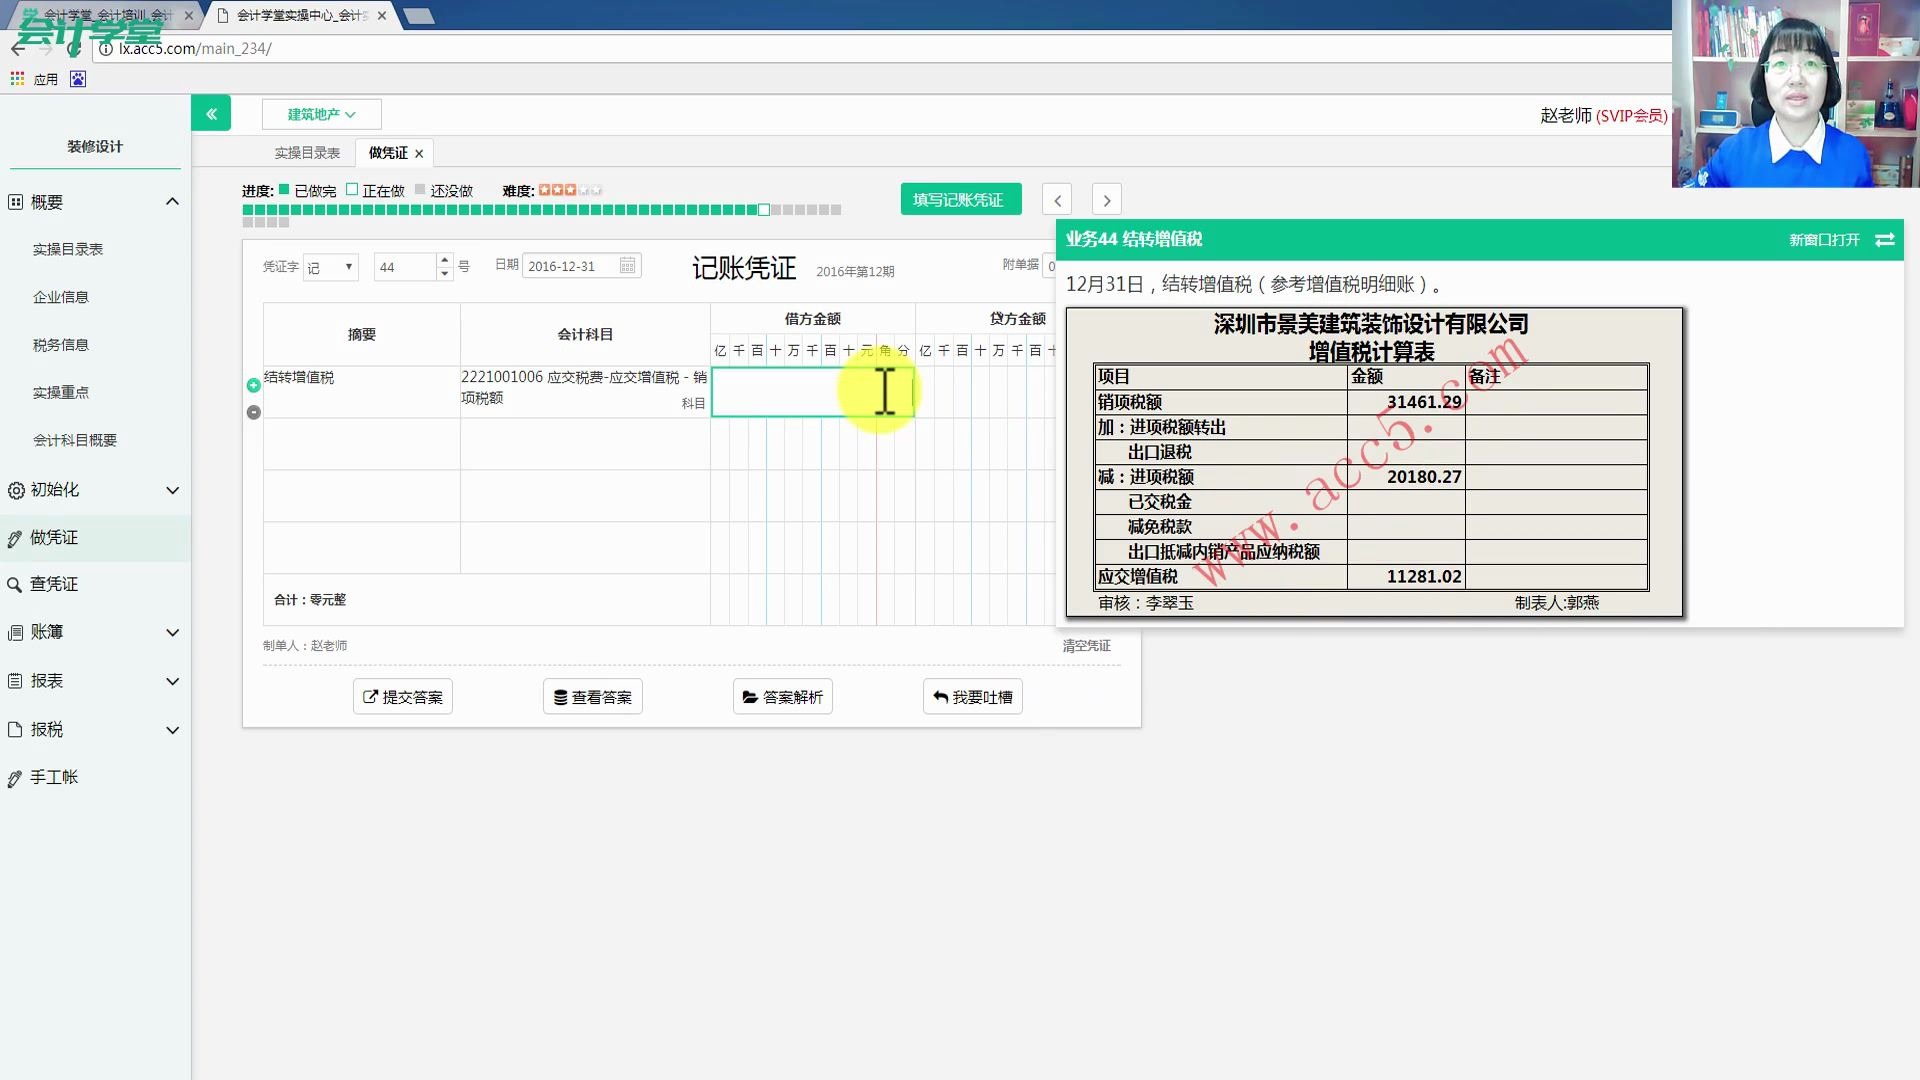1920x1080 pixels.
Task: Switch to the 实操目录表 tab
Action: pos(305,152)
